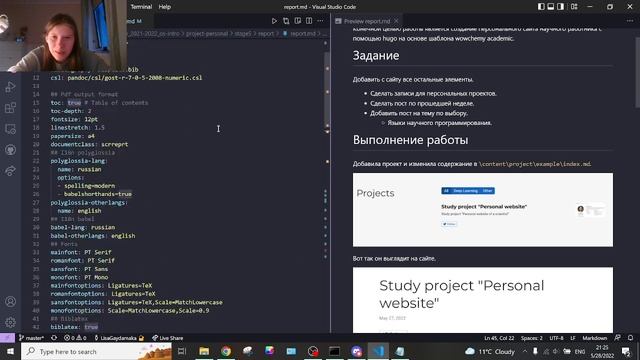Image resolution: width=640 pixels, height=360 pixels.
Task: Change line ending via LF indicator
Action: point(573,338)
